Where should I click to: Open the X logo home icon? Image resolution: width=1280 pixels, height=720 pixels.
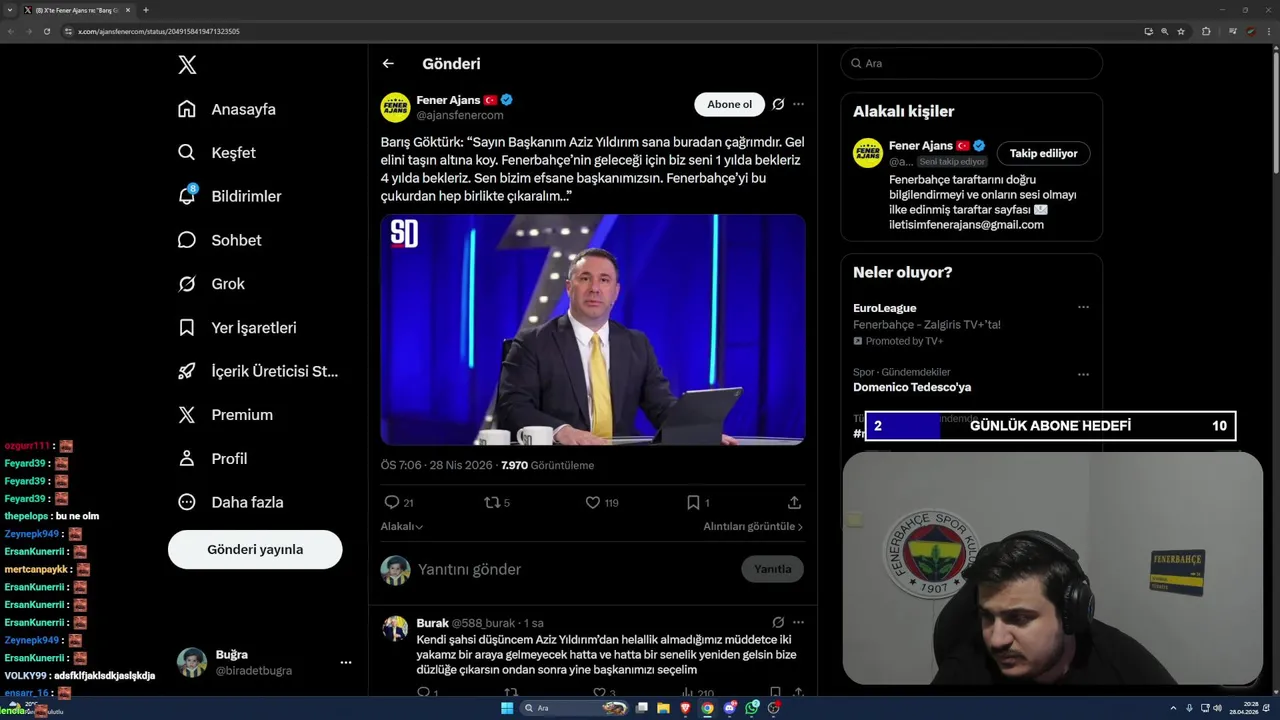tap(187, 65)
